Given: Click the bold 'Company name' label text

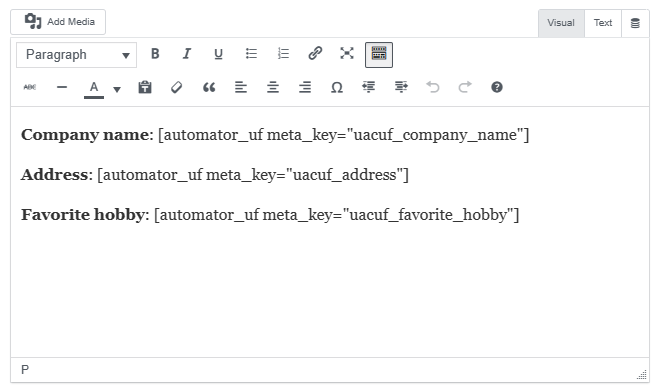Looking at the screenshot, I should (85, 135).
